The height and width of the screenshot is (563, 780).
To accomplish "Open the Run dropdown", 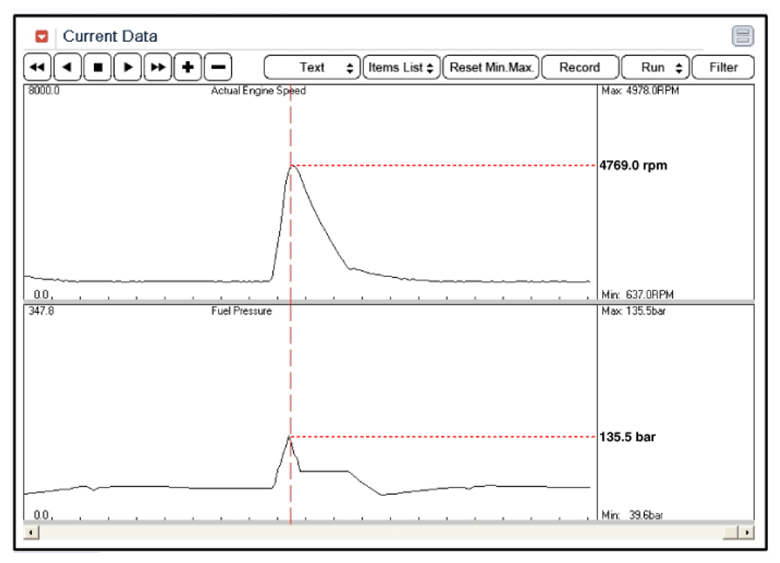I will [654, 68].
